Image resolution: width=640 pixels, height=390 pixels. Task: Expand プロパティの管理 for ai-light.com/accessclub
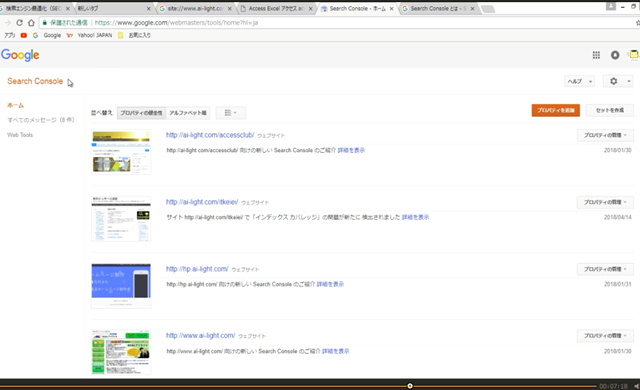605,135
